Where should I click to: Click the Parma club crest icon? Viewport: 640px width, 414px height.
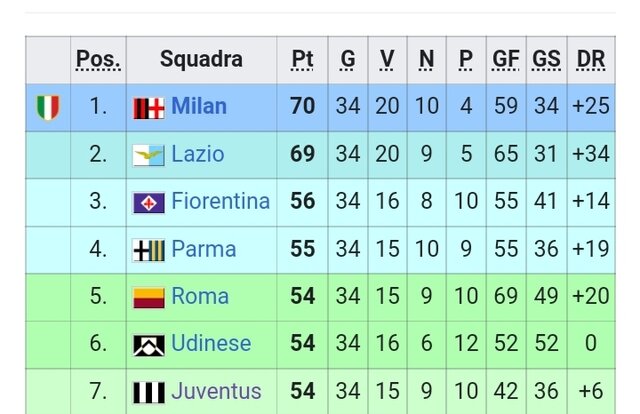pyautogui.click(x=149, y=249)
